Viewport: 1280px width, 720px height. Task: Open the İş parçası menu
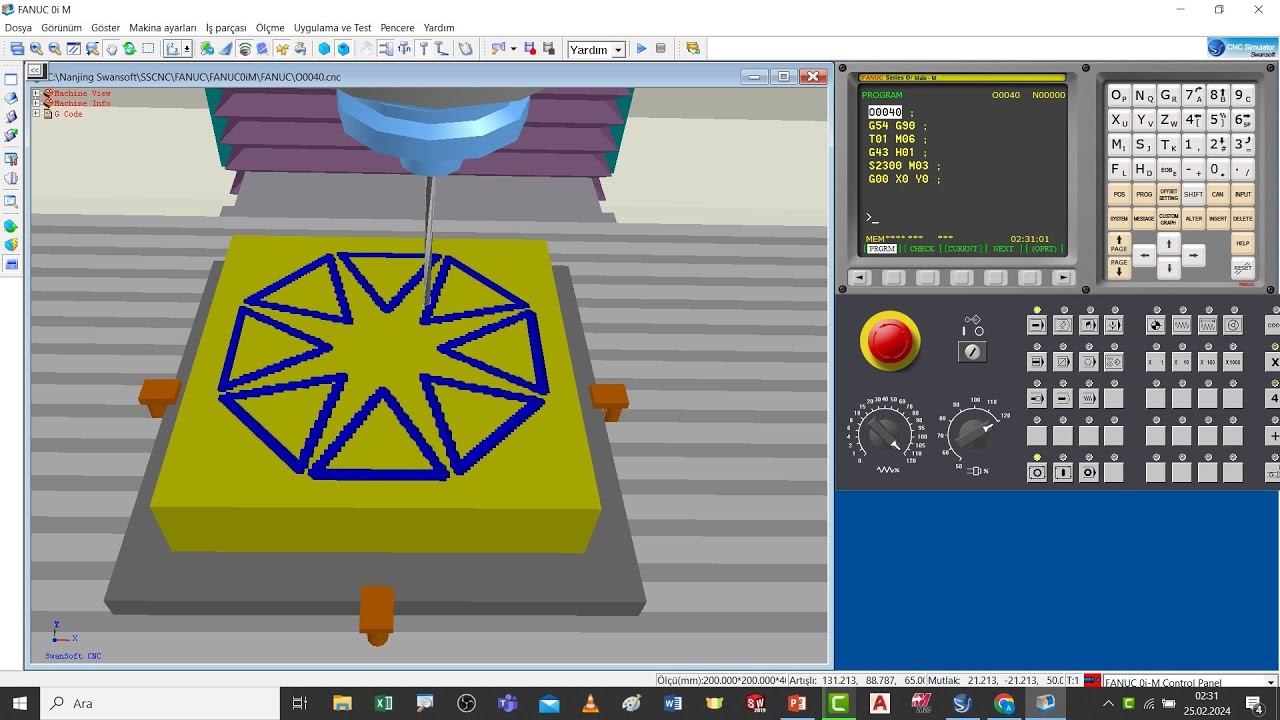(x=226, y=28)
